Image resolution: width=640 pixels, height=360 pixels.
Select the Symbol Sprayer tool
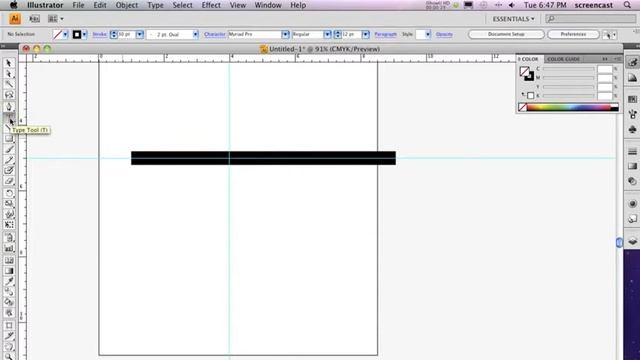(9, 238)
